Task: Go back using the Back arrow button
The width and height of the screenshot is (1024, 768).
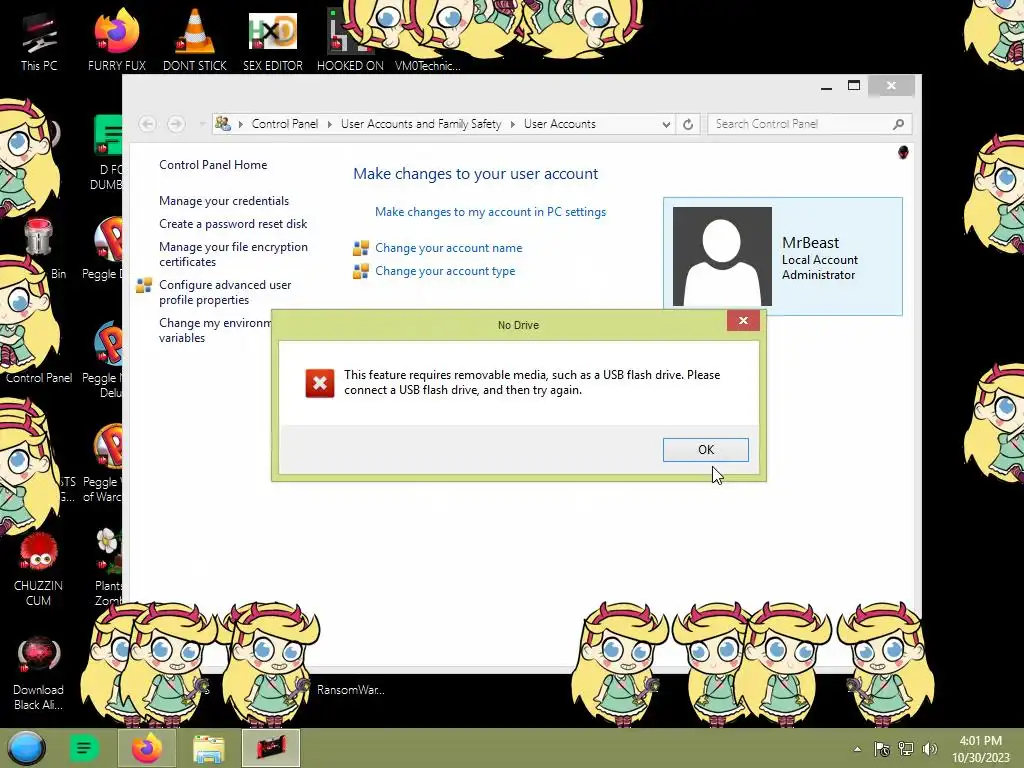Action: [x=148, y=124]
